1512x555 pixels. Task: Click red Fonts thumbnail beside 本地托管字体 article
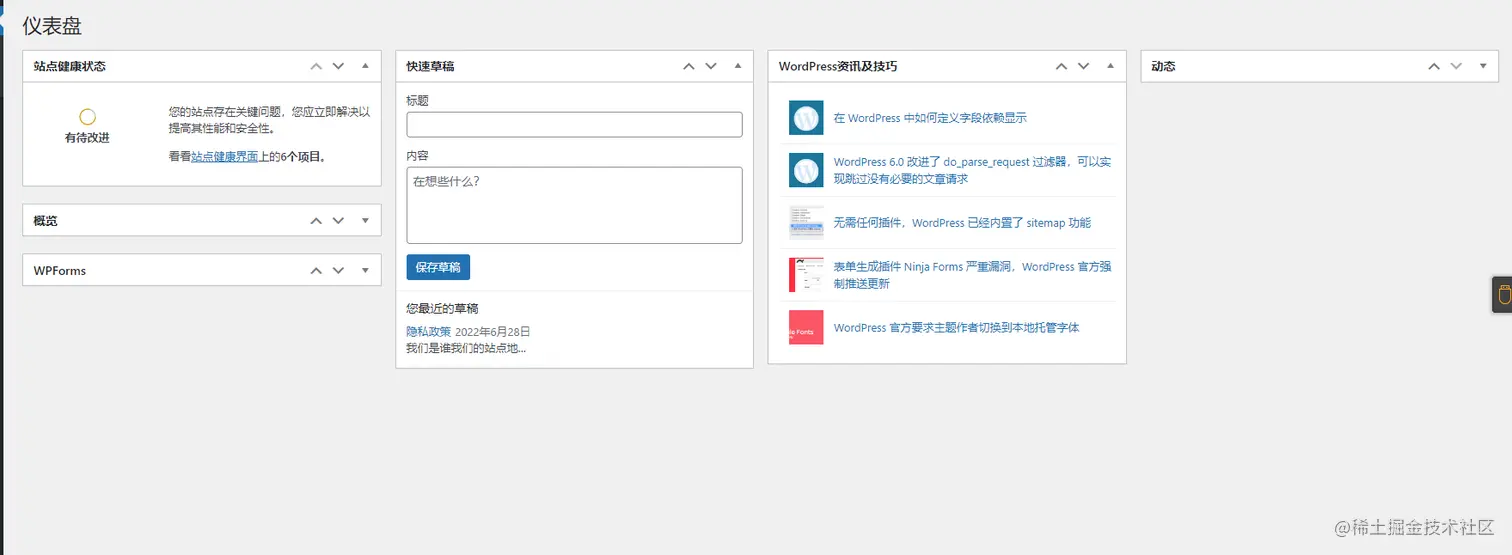pos(806,327)
